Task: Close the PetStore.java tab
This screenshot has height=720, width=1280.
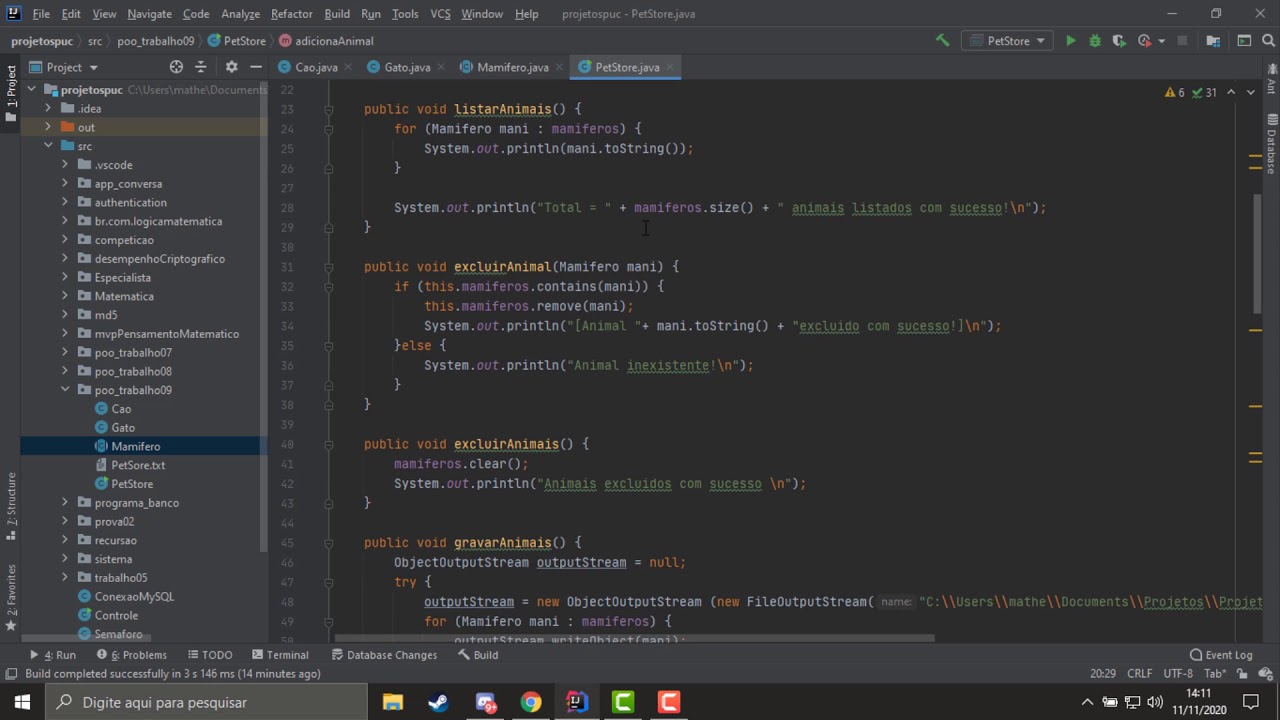Action: 670,67
